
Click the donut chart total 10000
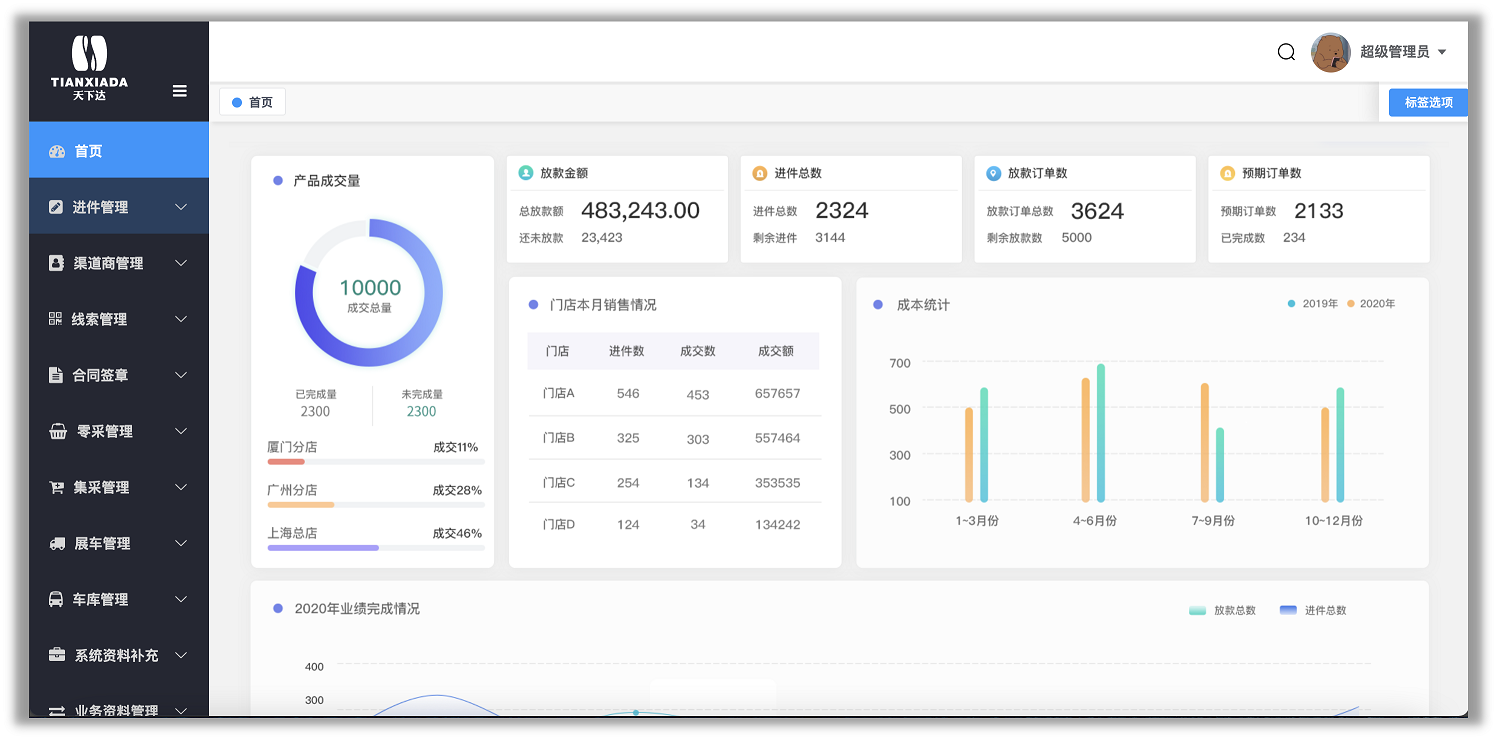coord(370,288)
